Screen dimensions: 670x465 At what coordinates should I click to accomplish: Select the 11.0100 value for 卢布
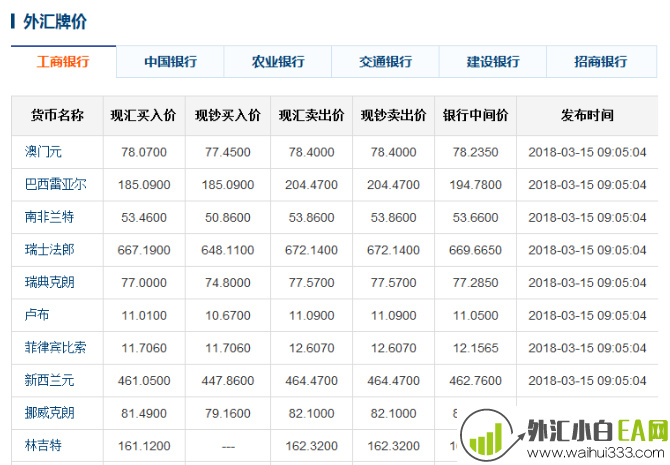(x=144, y=315)
